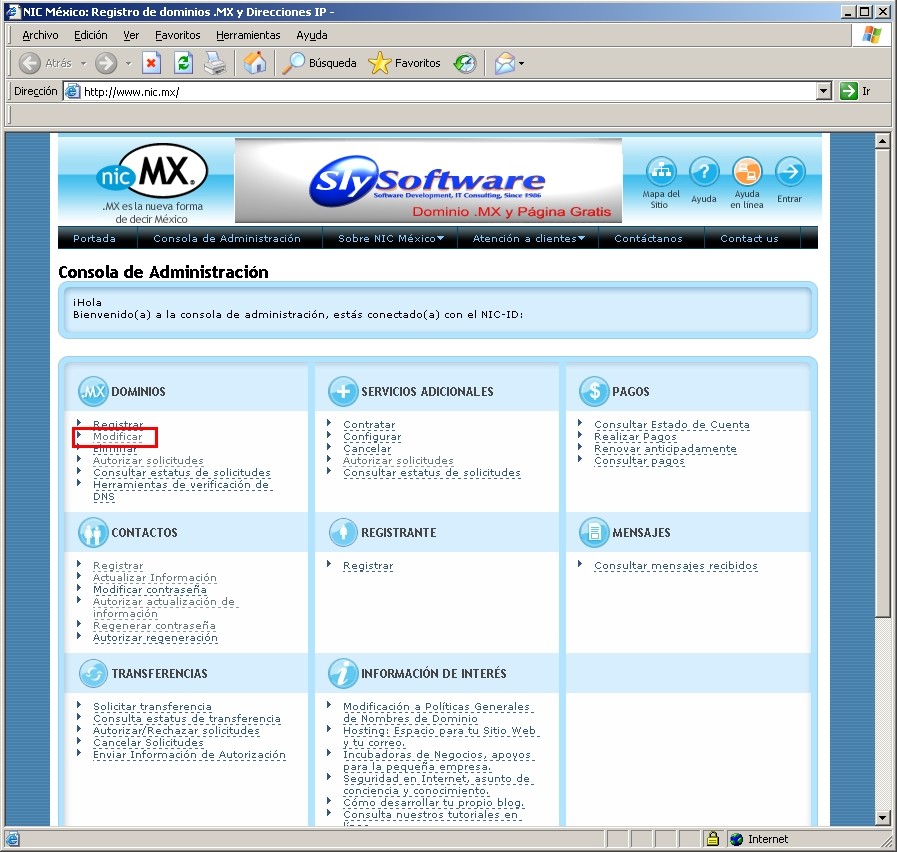Click the scrollbar up arrow
The image size is (897, 852).
coord(882,141)
